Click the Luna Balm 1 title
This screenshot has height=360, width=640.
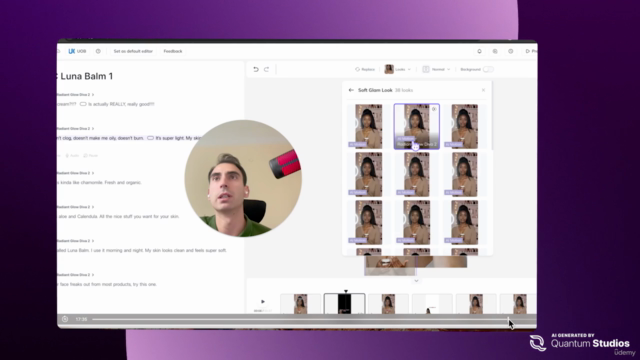click(86, 76)
